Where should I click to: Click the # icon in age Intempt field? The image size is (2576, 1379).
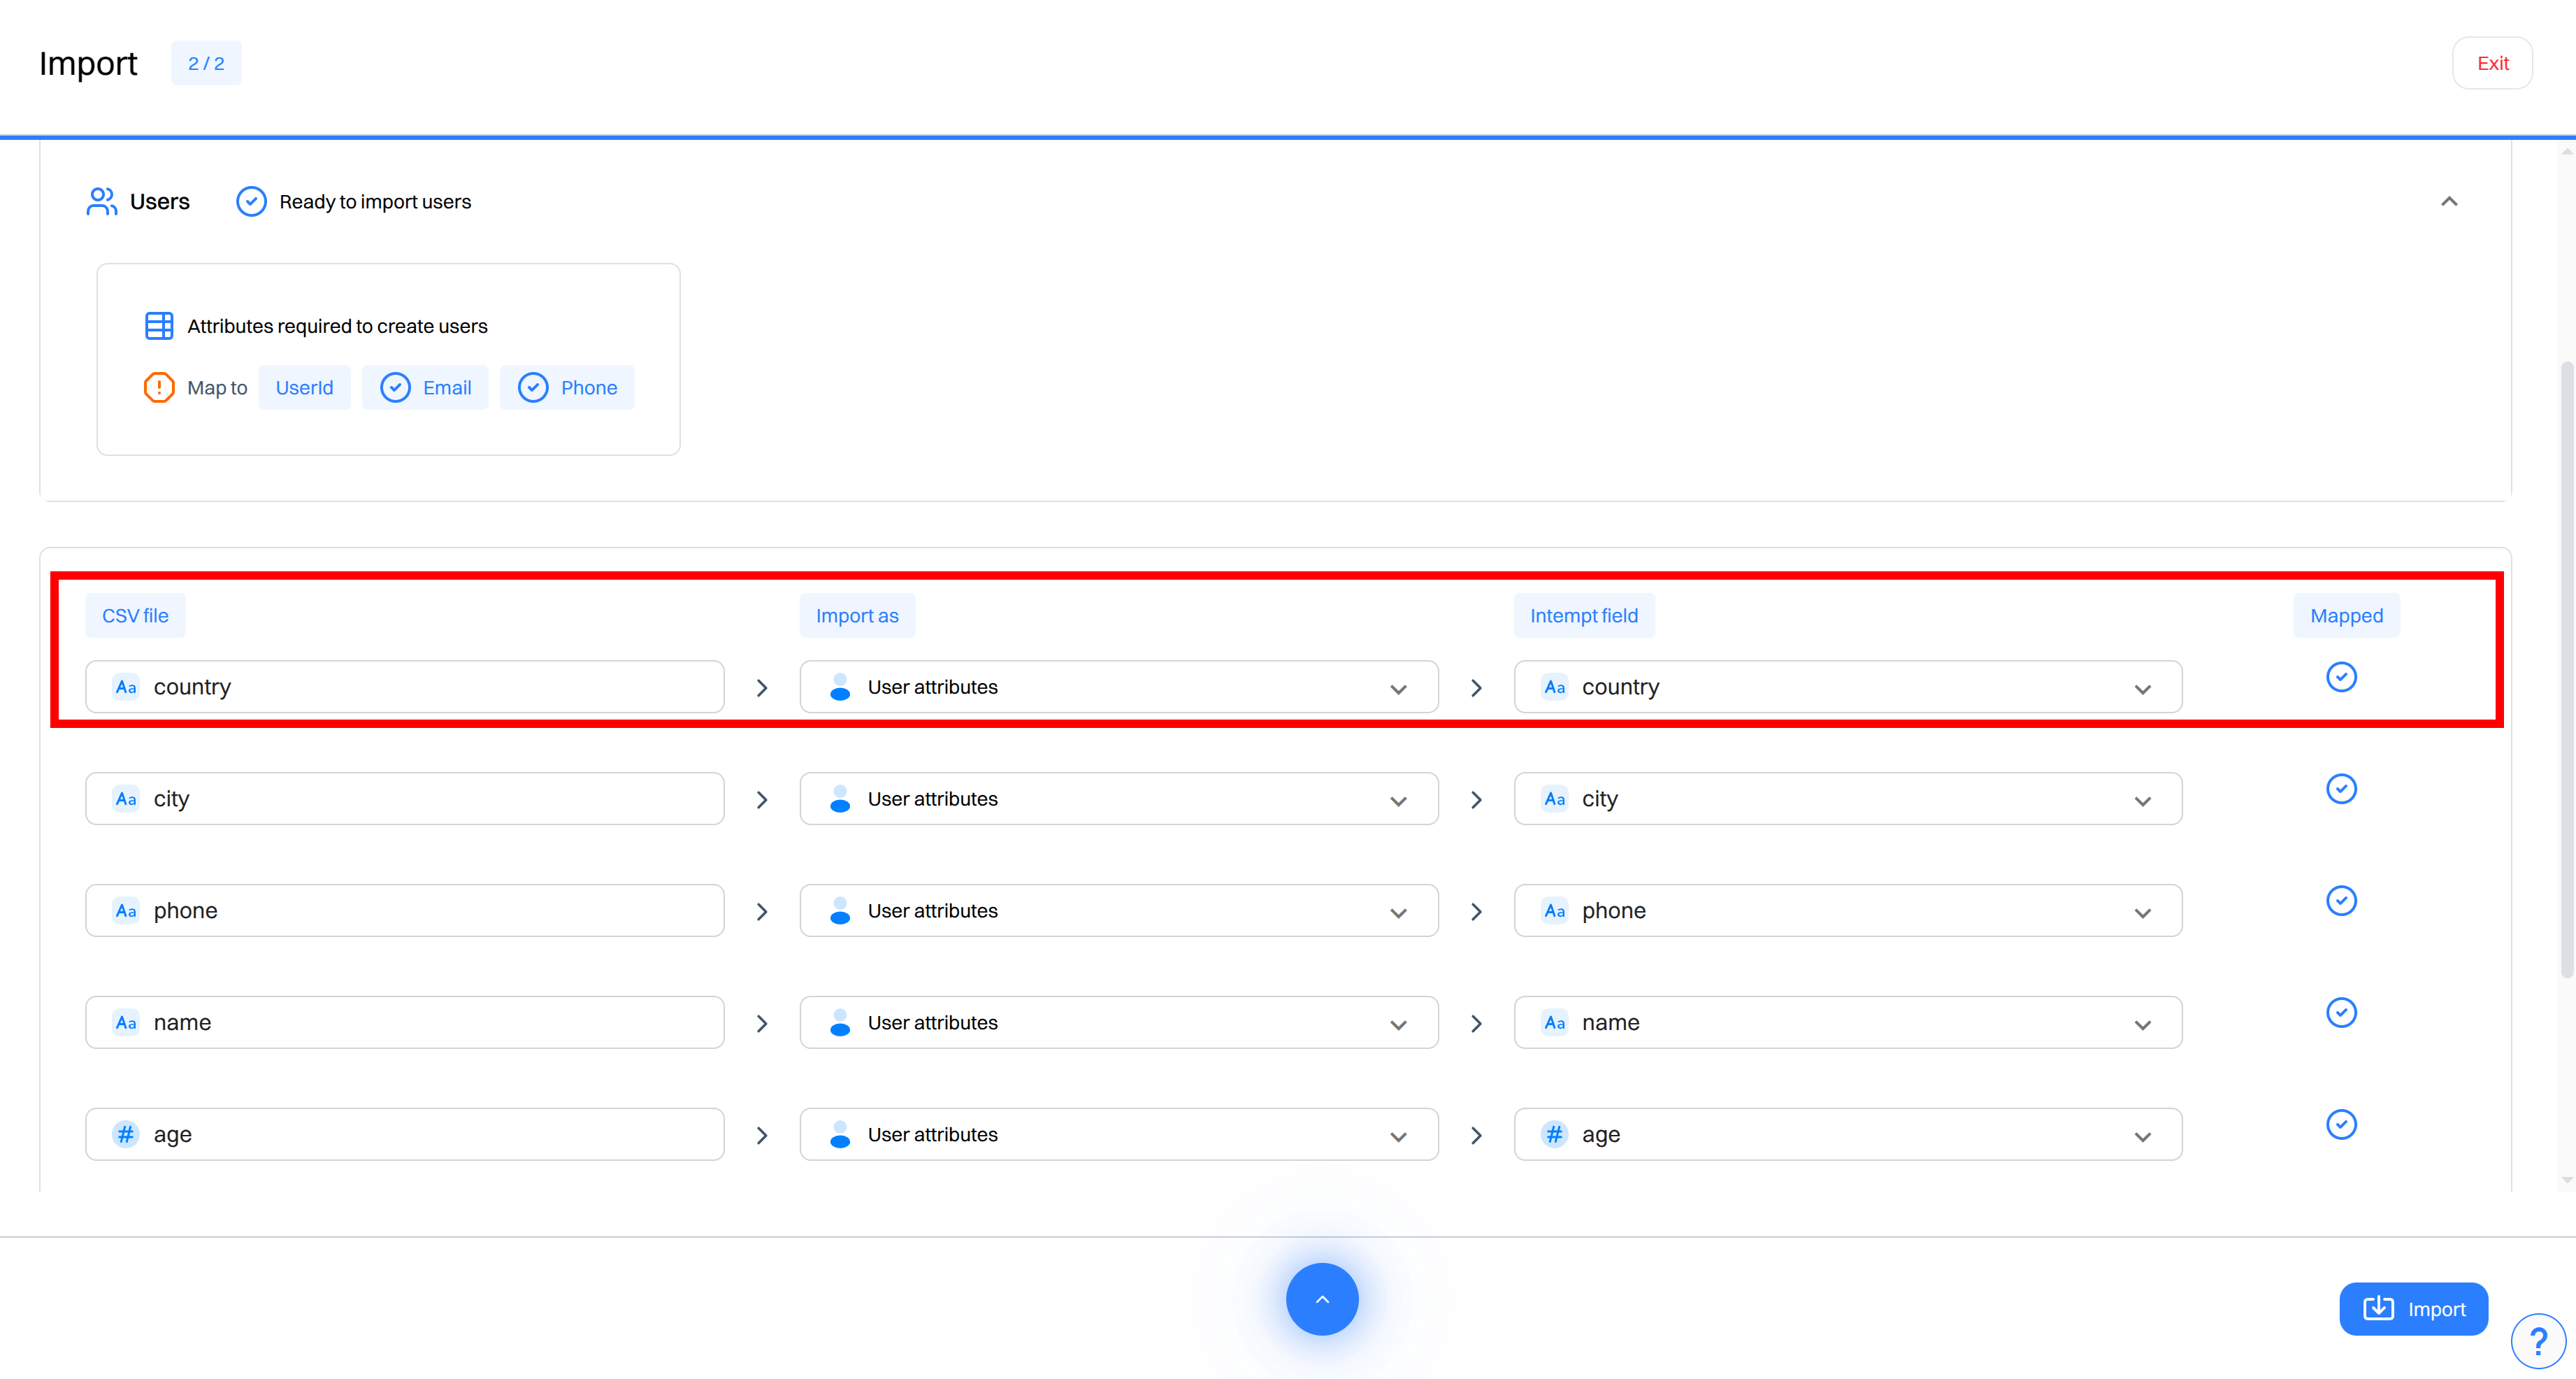pos(1554,1135)
